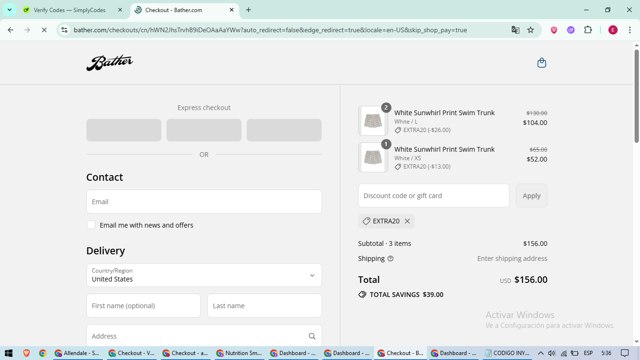Open the Checkout - V... taskbar window
This screenshot has height=360, width=640.
tap(131, 353)
